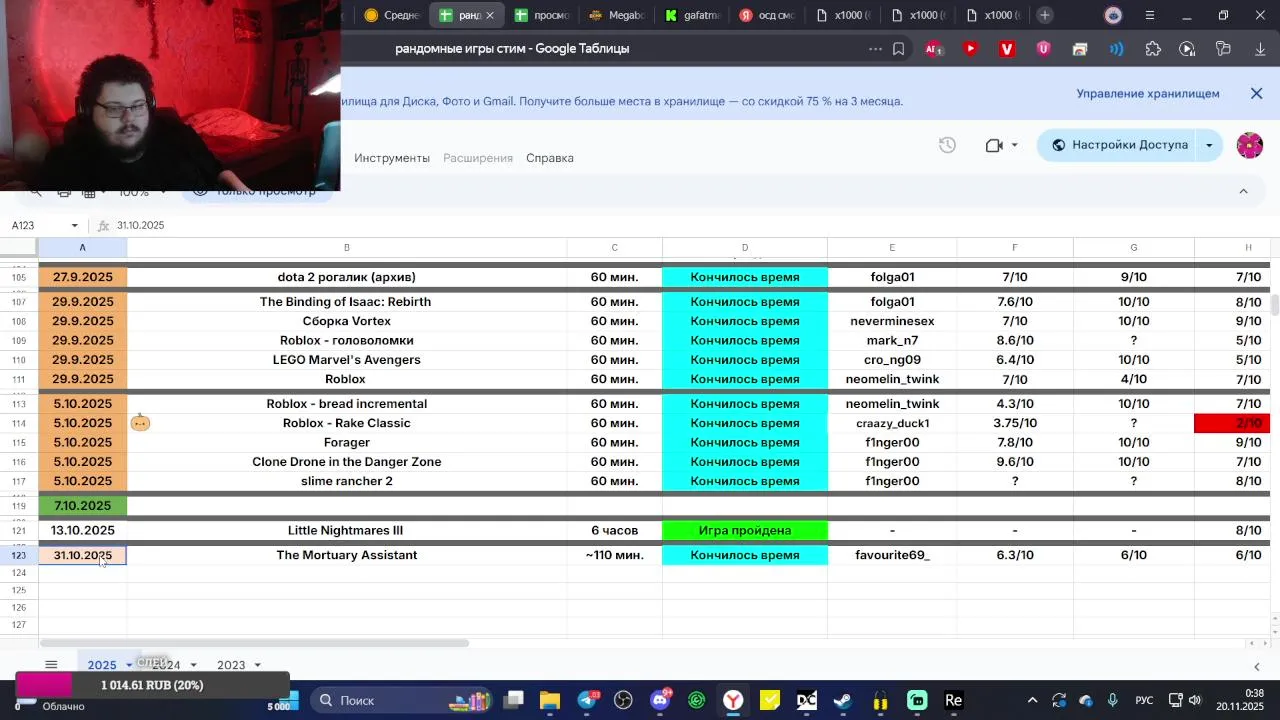Screen dimensions: 1280x720
Task: Select Clone Drone in the Danger Zone cell
Action: click(x=347, y=462)
